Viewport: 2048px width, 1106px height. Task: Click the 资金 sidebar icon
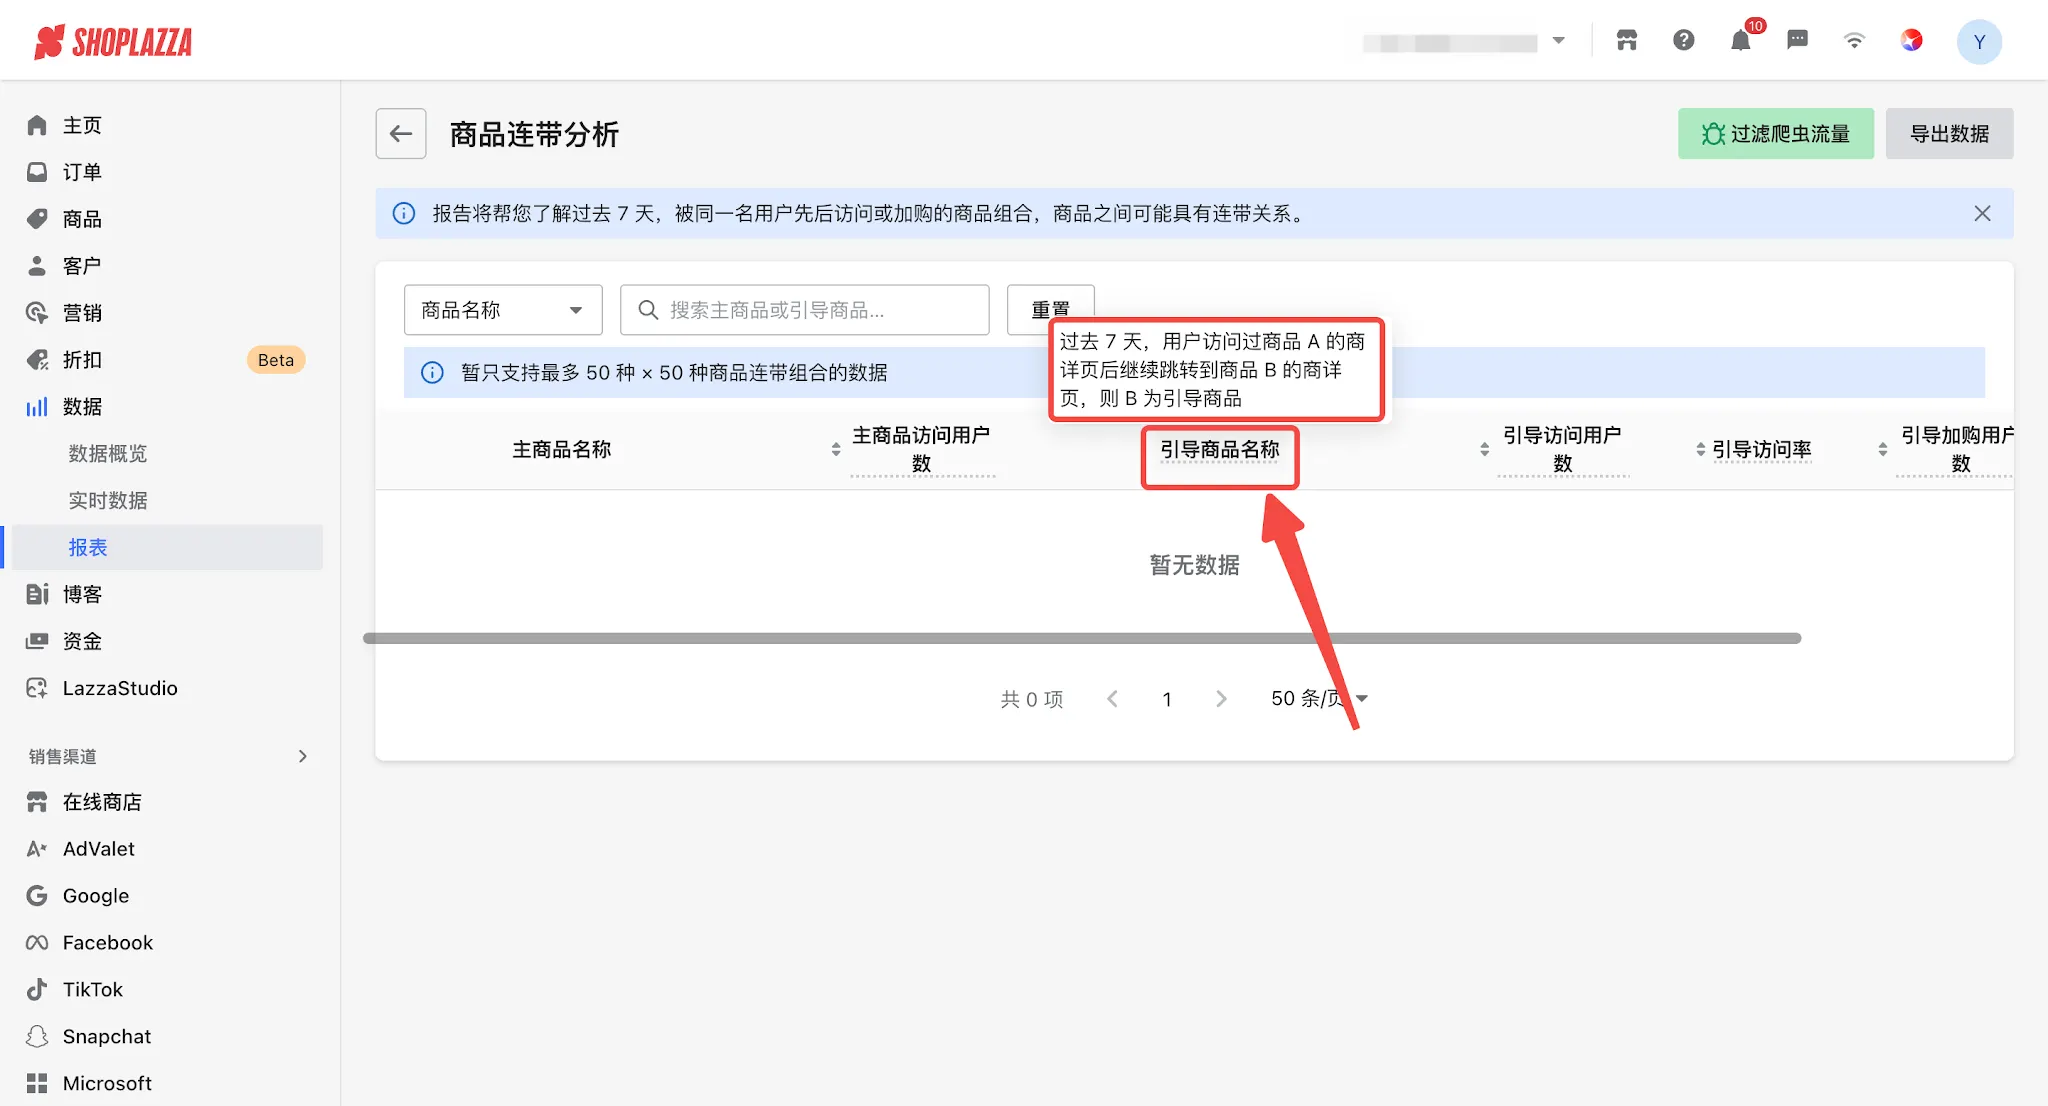[37, 641]
